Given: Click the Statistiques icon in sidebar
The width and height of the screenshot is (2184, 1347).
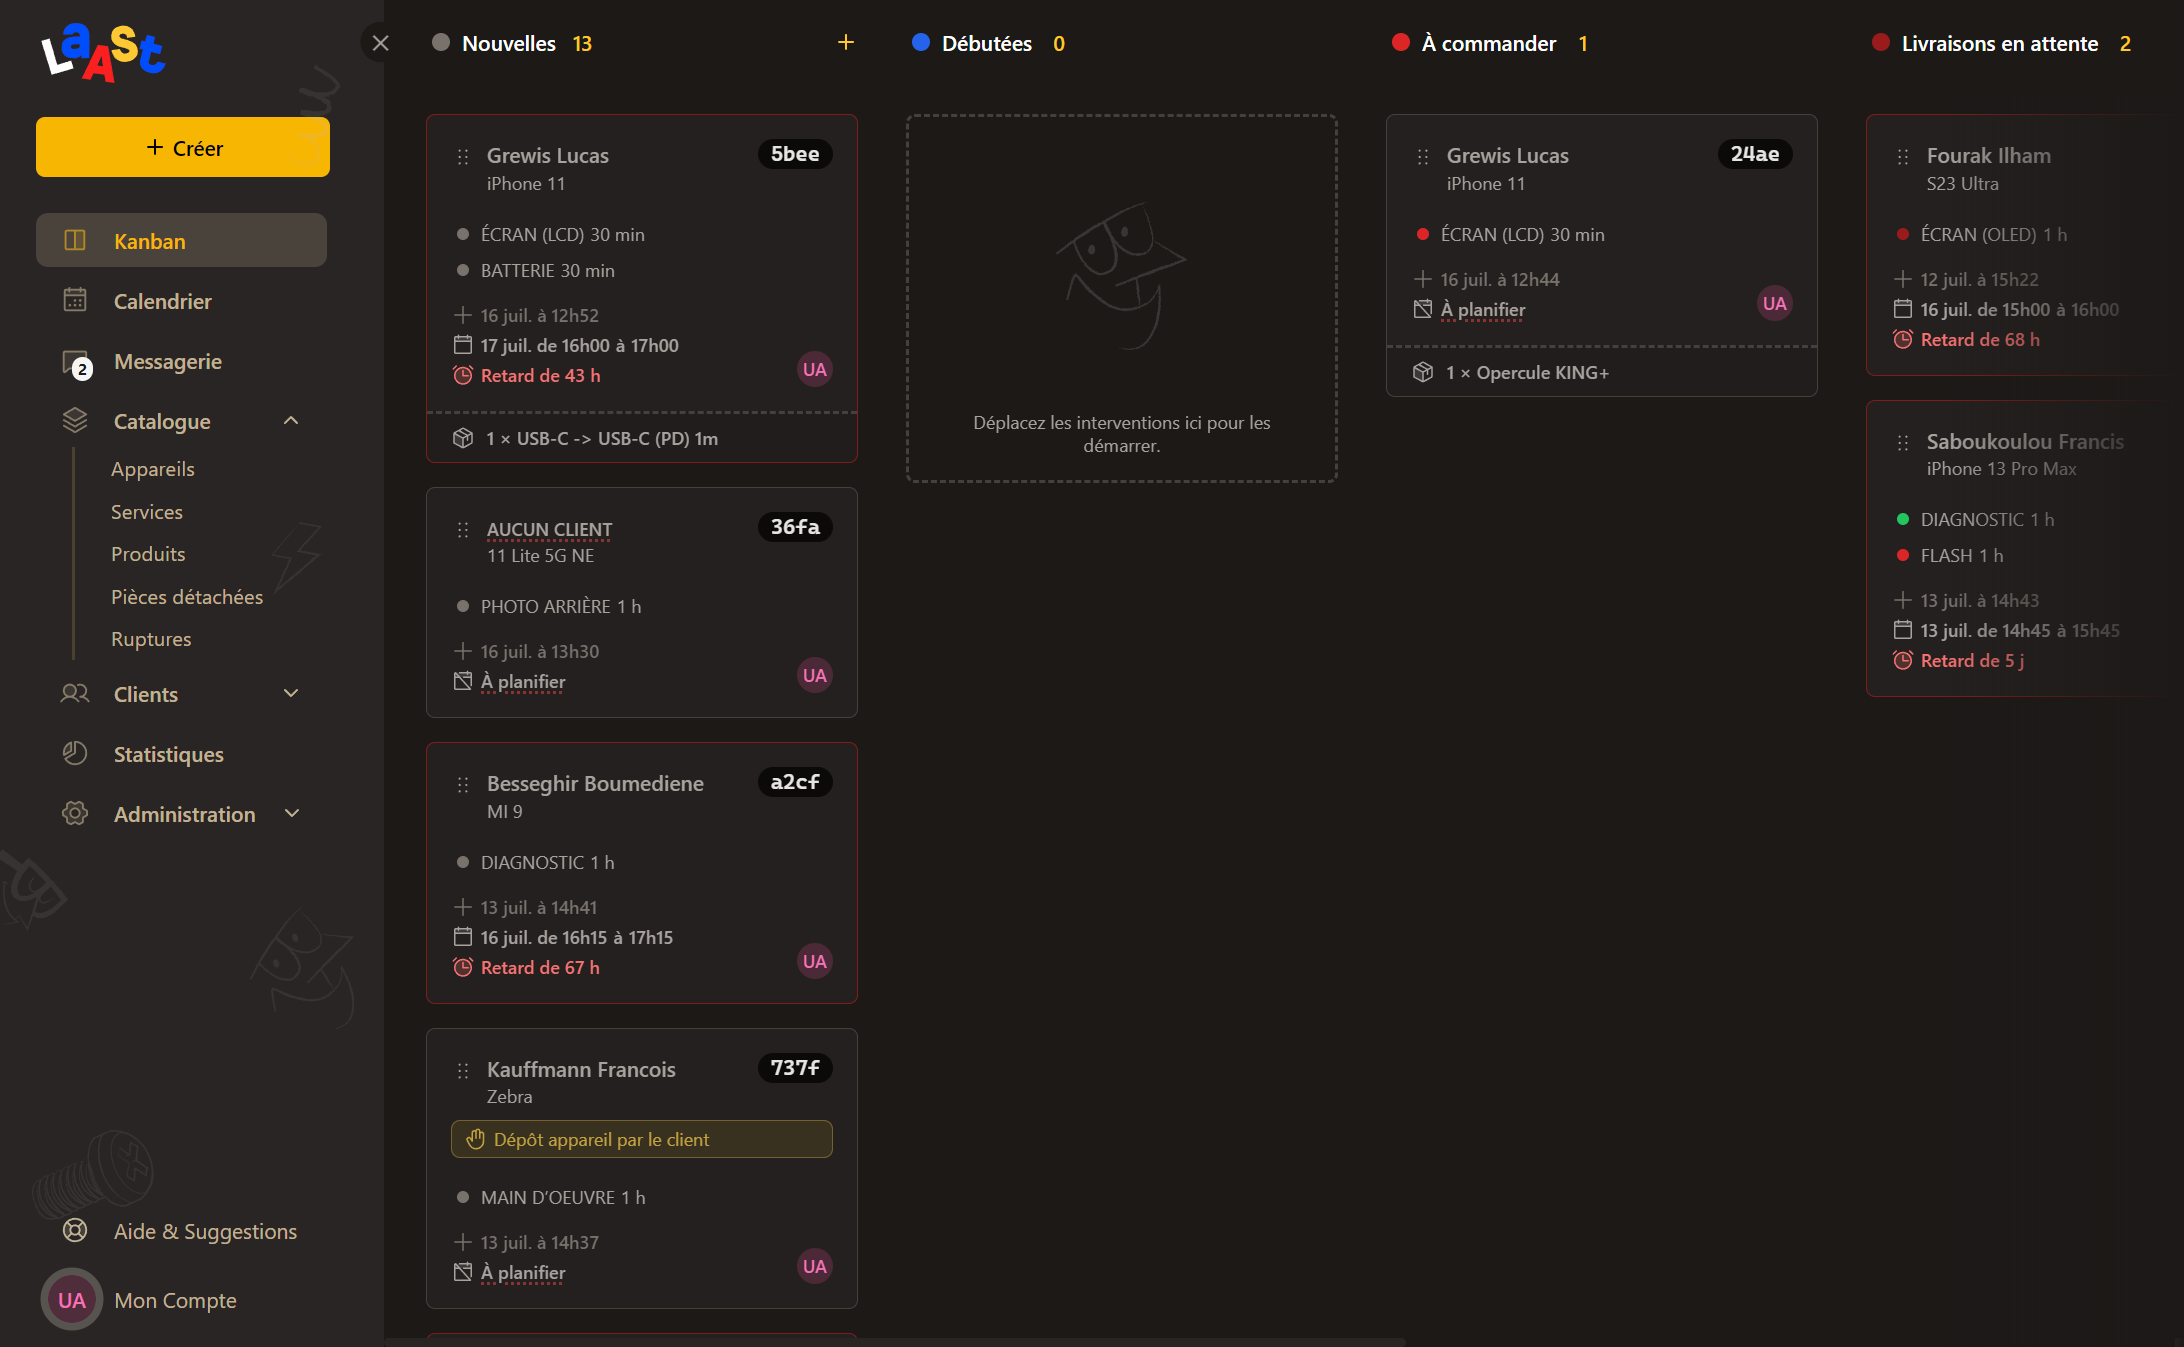Looking at the screenshot, I should (75, 754).
